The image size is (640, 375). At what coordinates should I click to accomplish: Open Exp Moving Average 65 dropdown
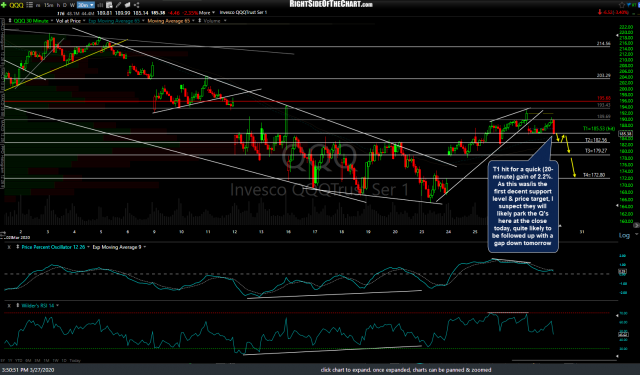pos(143,21)
